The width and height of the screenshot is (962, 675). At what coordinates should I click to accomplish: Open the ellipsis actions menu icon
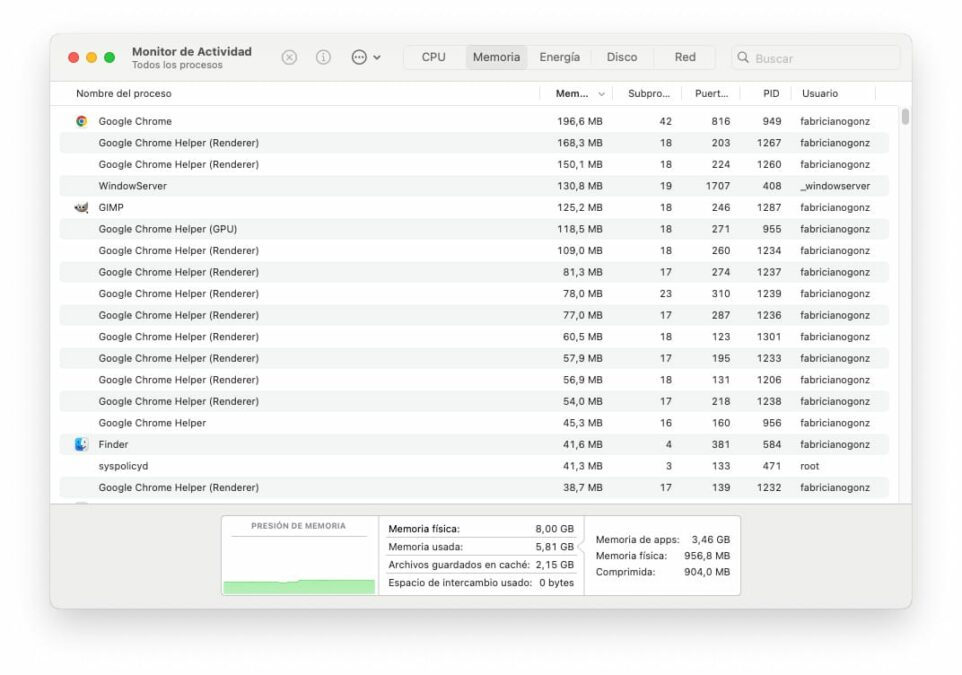click(359, 58)
